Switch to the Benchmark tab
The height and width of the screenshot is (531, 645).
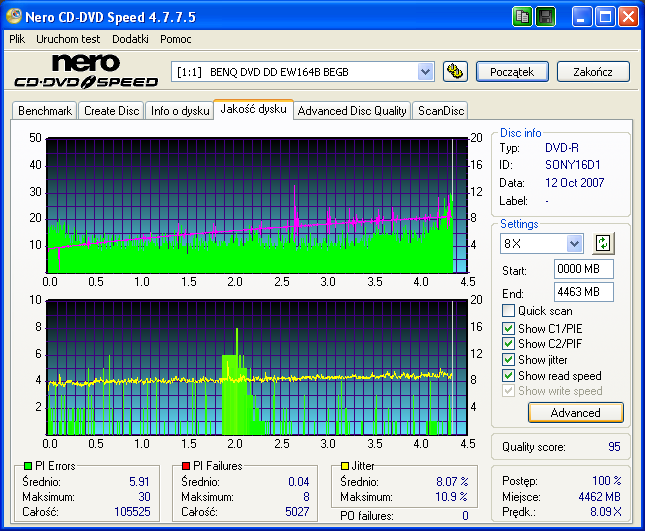click(x=45, y=111)
